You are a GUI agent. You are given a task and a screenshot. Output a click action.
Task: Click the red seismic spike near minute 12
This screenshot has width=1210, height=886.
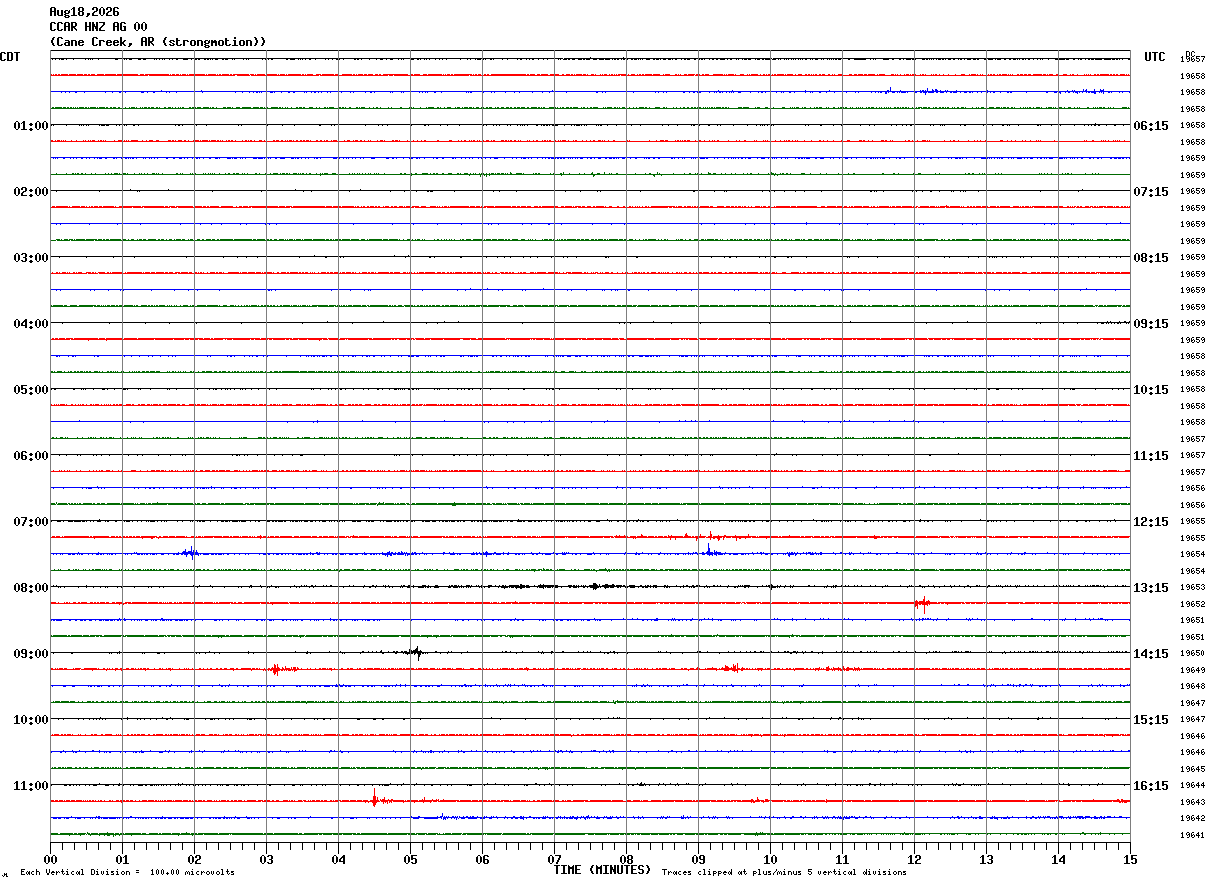(922, 603)
